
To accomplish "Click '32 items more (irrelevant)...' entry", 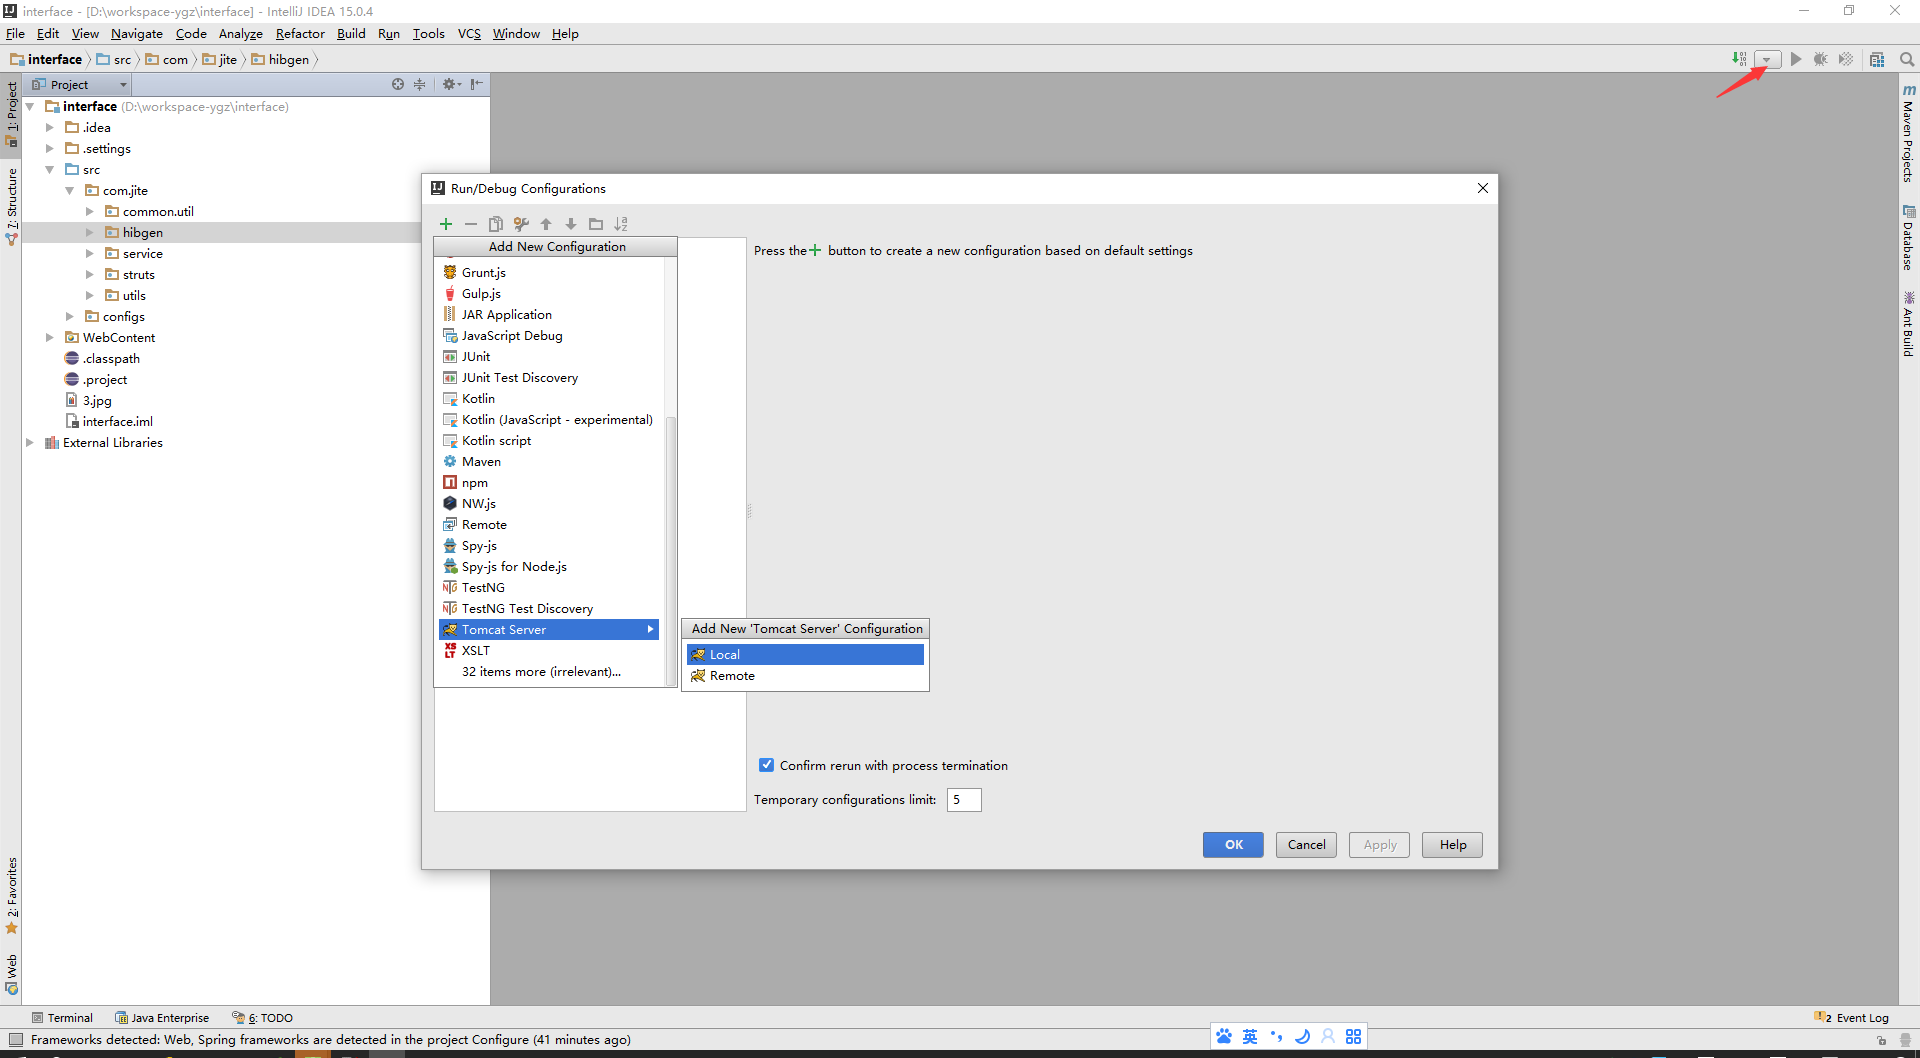I will pyautogui.click(x=540, y=671).
